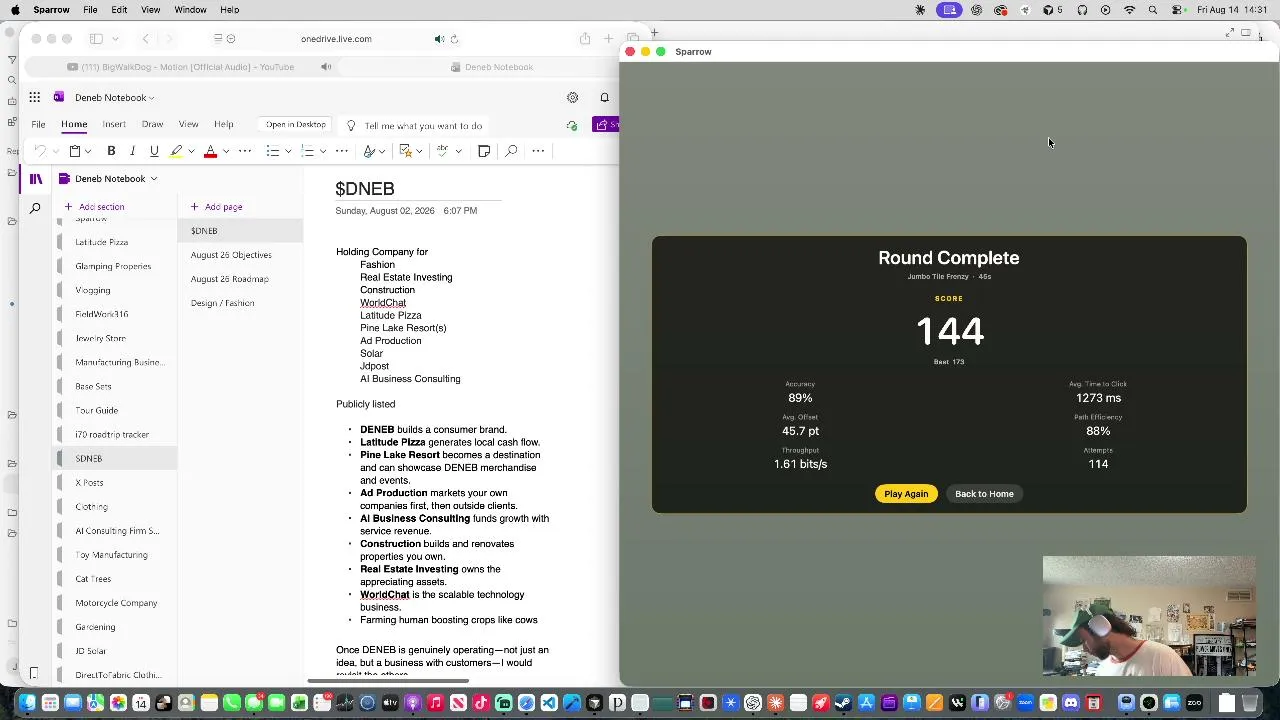
Task: Switch to the View ribbon tab
Action: click(188, 125)
